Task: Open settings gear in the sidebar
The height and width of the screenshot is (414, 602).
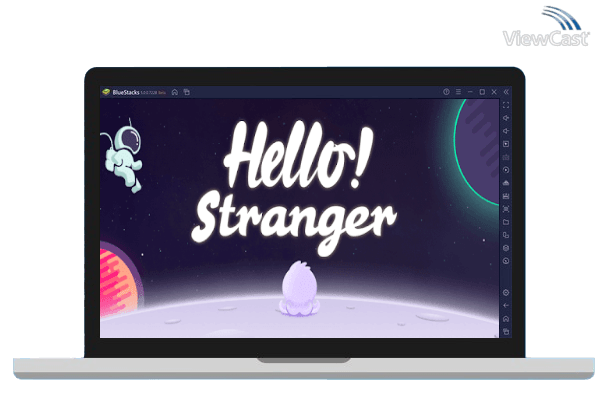Action: click(506, 293)
